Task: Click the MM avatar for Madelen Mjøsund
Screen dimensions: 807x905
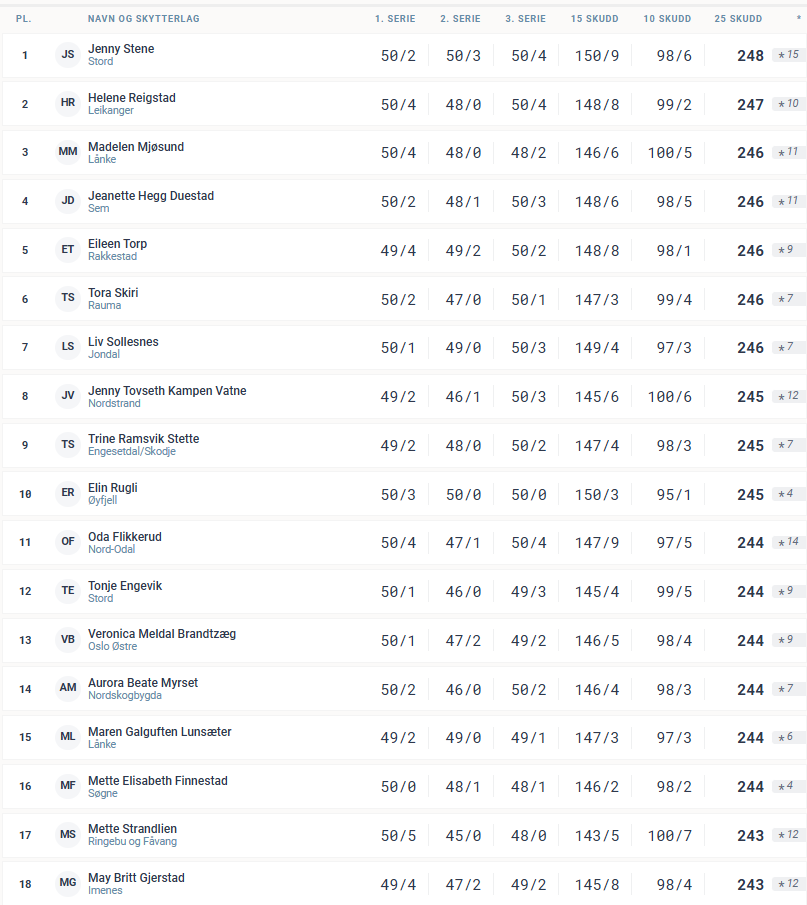Action: [68, 153]
